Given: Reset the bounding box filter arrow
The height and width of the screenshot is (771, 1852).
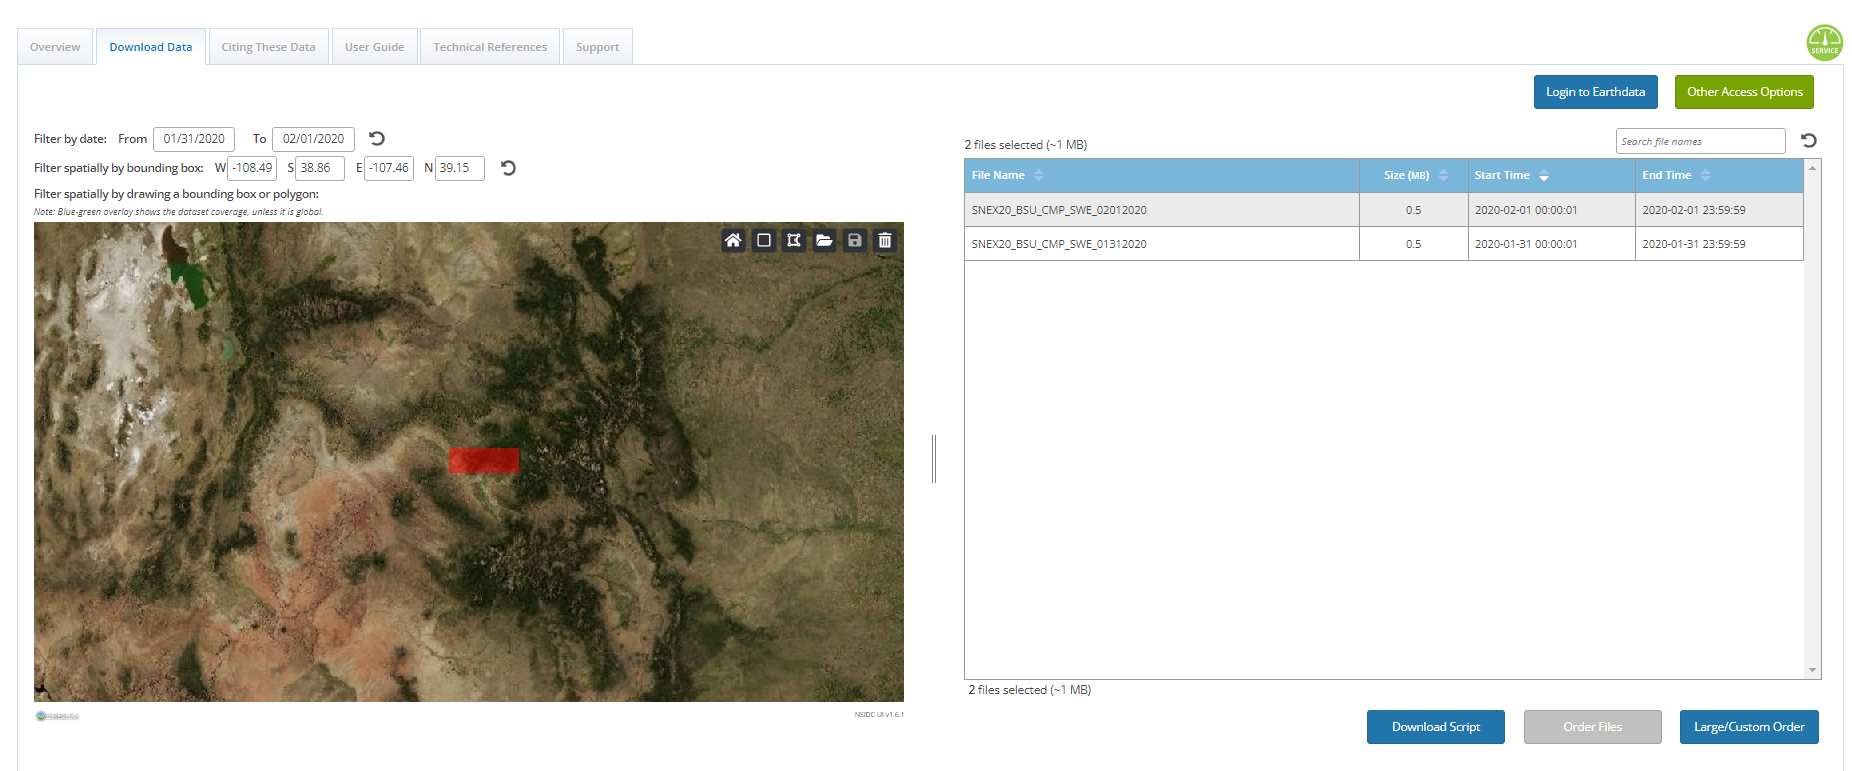Looking at the screenshot, I should point(508,168).
